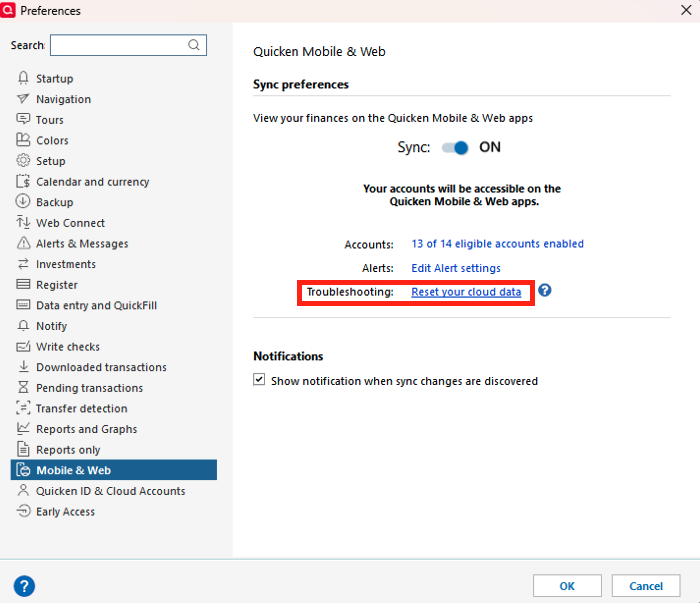Select Register in the sidebar
Screen dimensions: 700x603
click(x=57, y=285)
